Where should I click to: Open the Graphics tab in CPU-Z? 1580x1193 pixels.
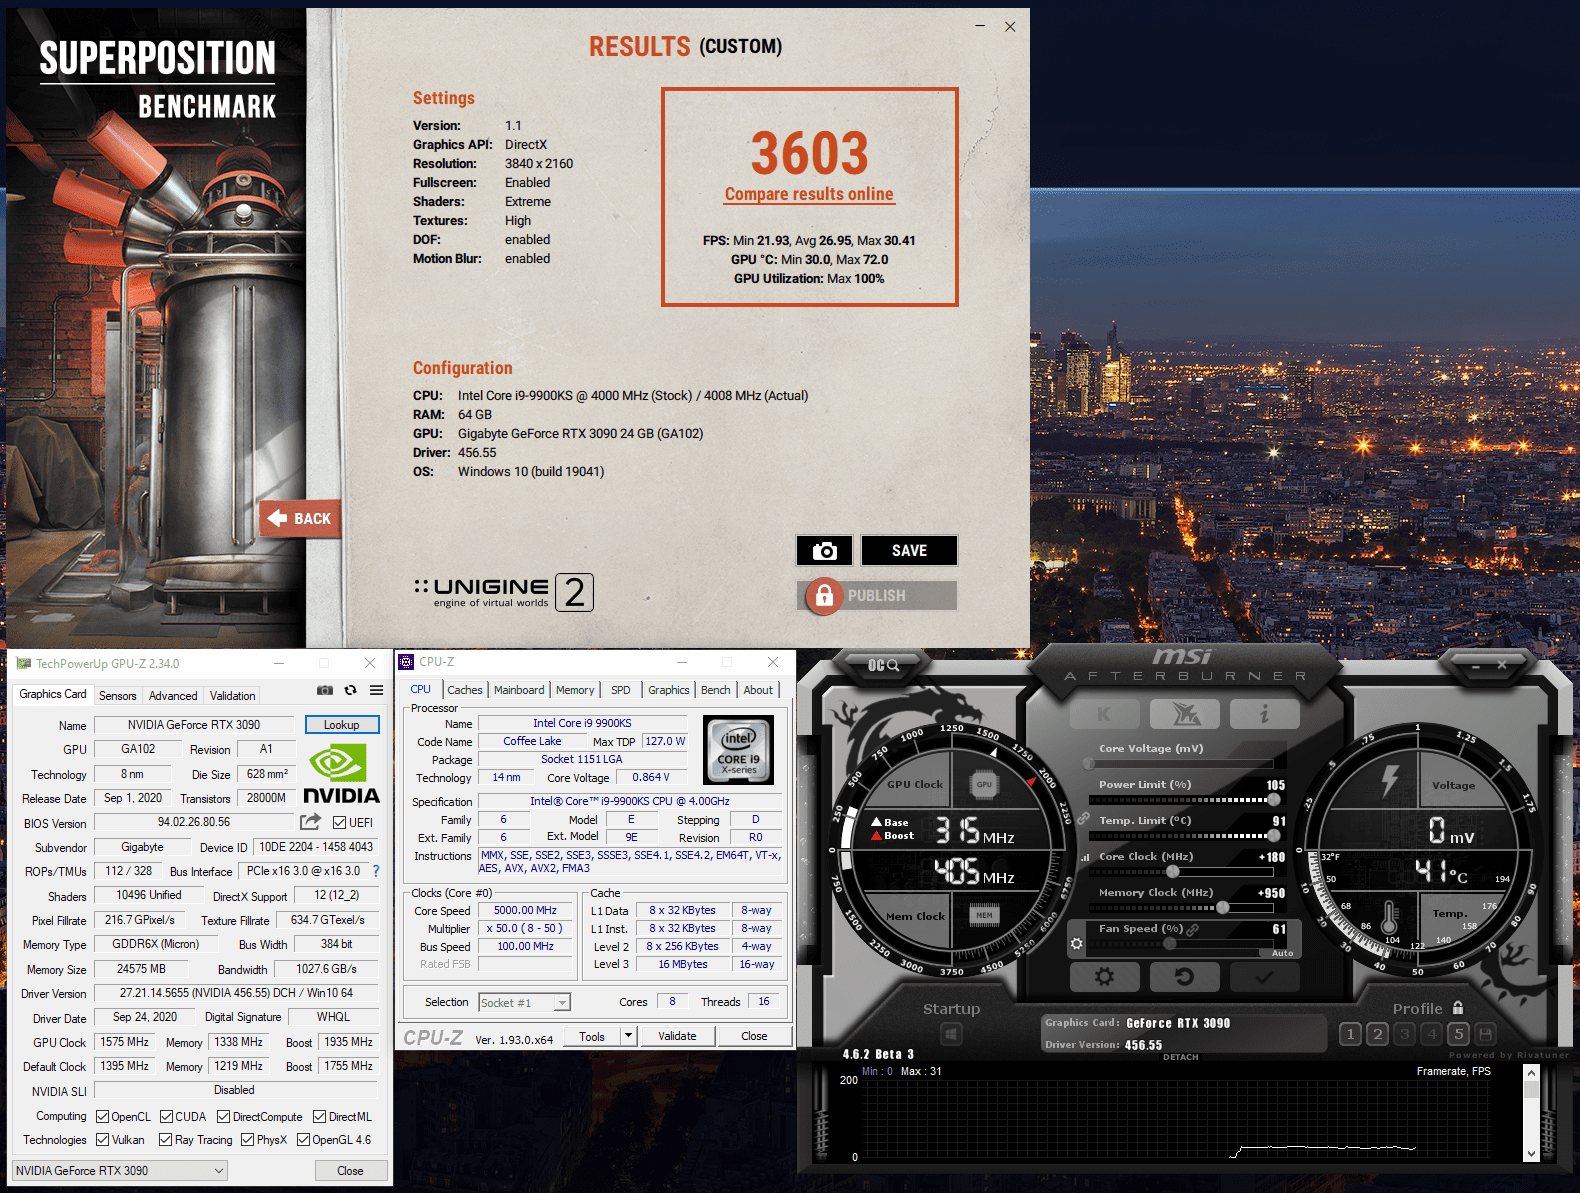tap(669, 690)
